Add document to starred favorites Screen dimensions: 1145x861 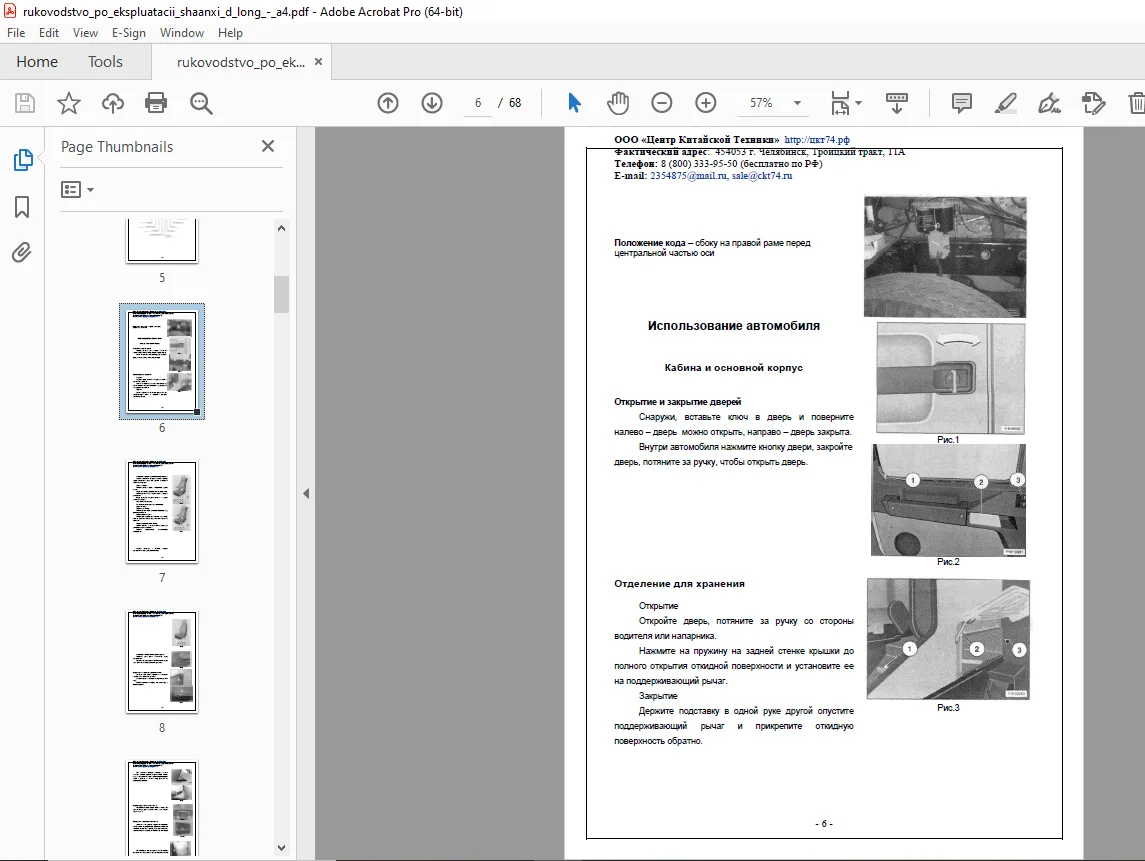coord(69,103)
